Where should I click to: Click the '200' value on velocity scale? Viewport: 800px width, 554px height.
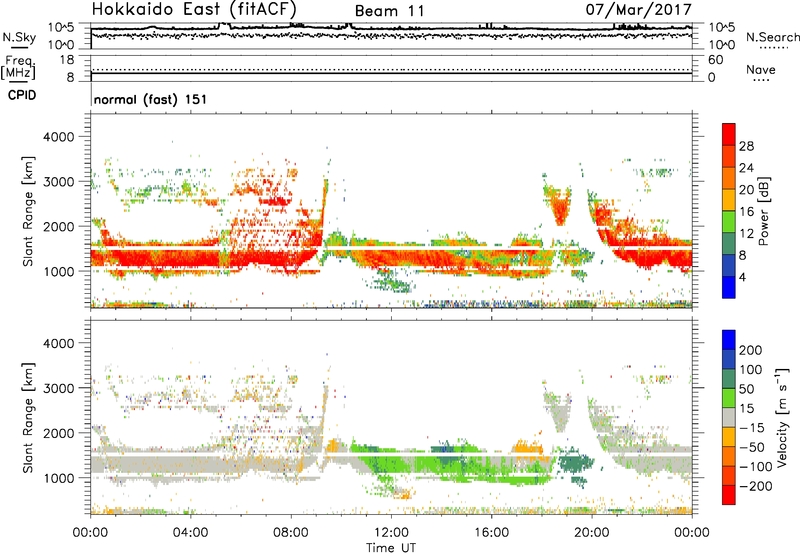point(751,350)
